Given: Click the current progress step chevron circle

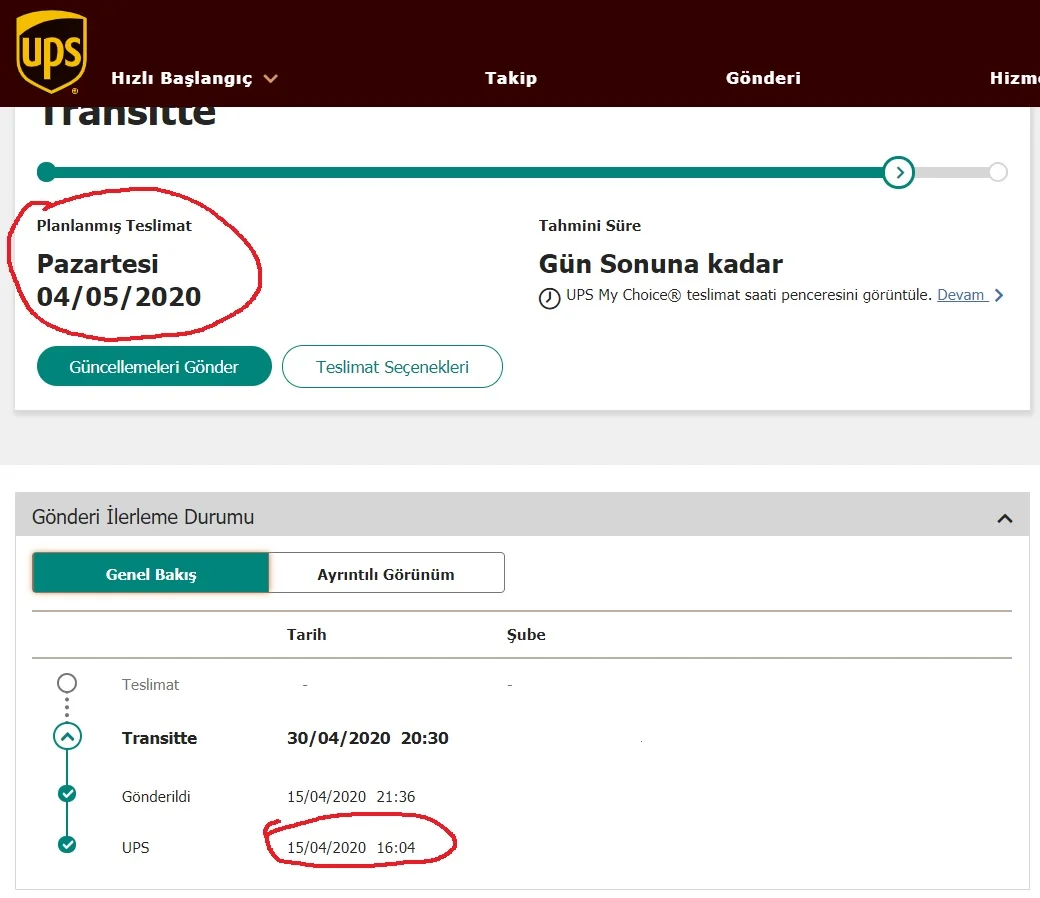Looking at the screenshot, I should (899, 172).
